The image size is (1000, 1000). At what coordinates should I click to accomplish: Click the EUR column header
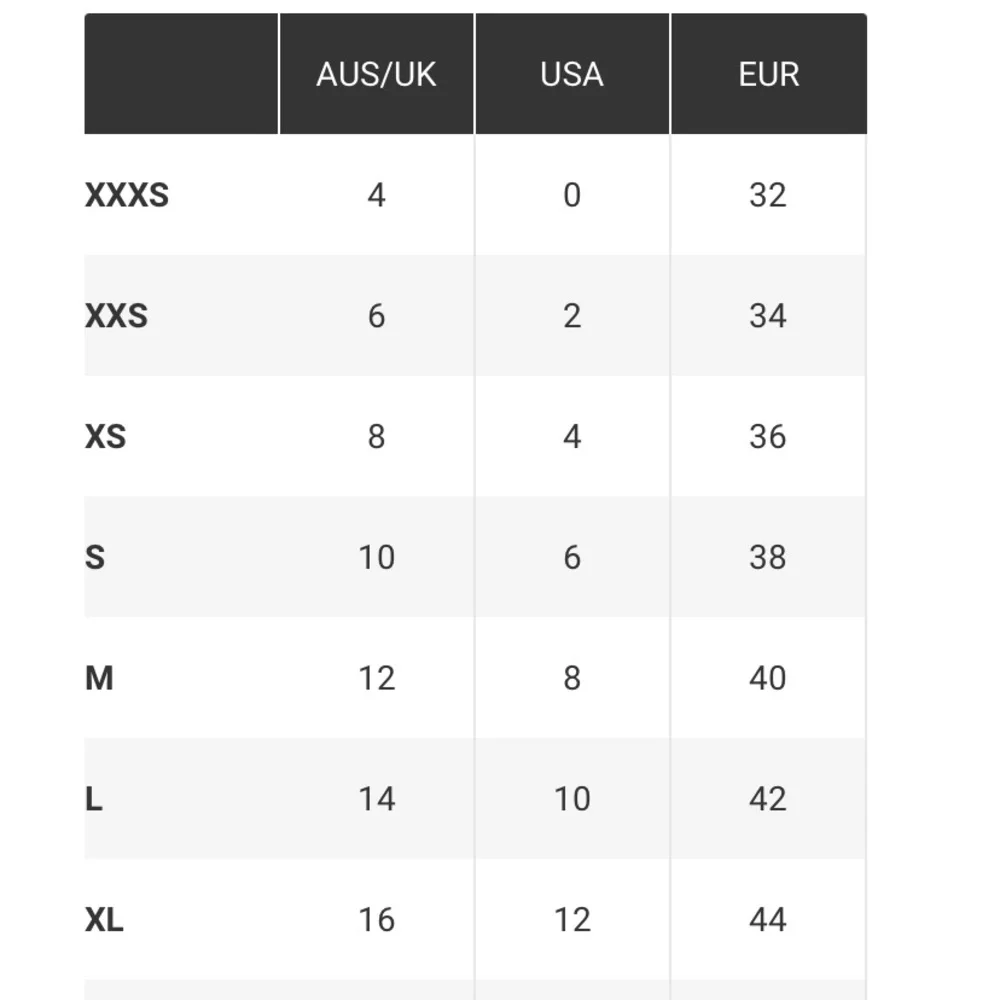[768, 75]
